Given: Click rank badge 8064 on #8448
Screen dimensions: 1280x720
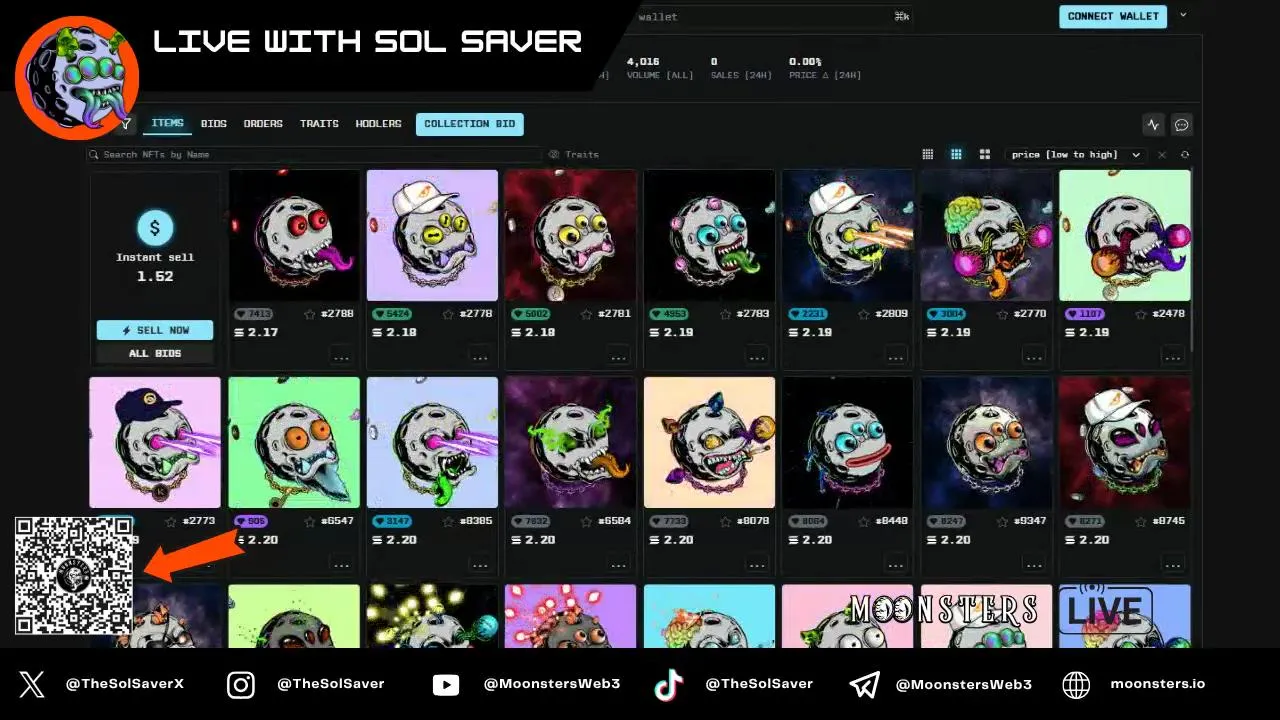Looking at the screenshot, I should [x=807, y=521].
